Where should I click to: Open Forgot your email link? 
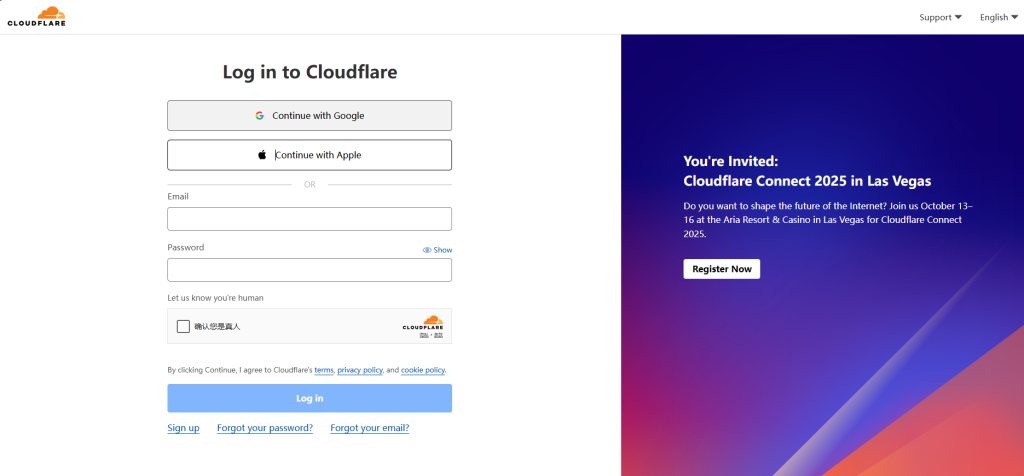[370, 428]
